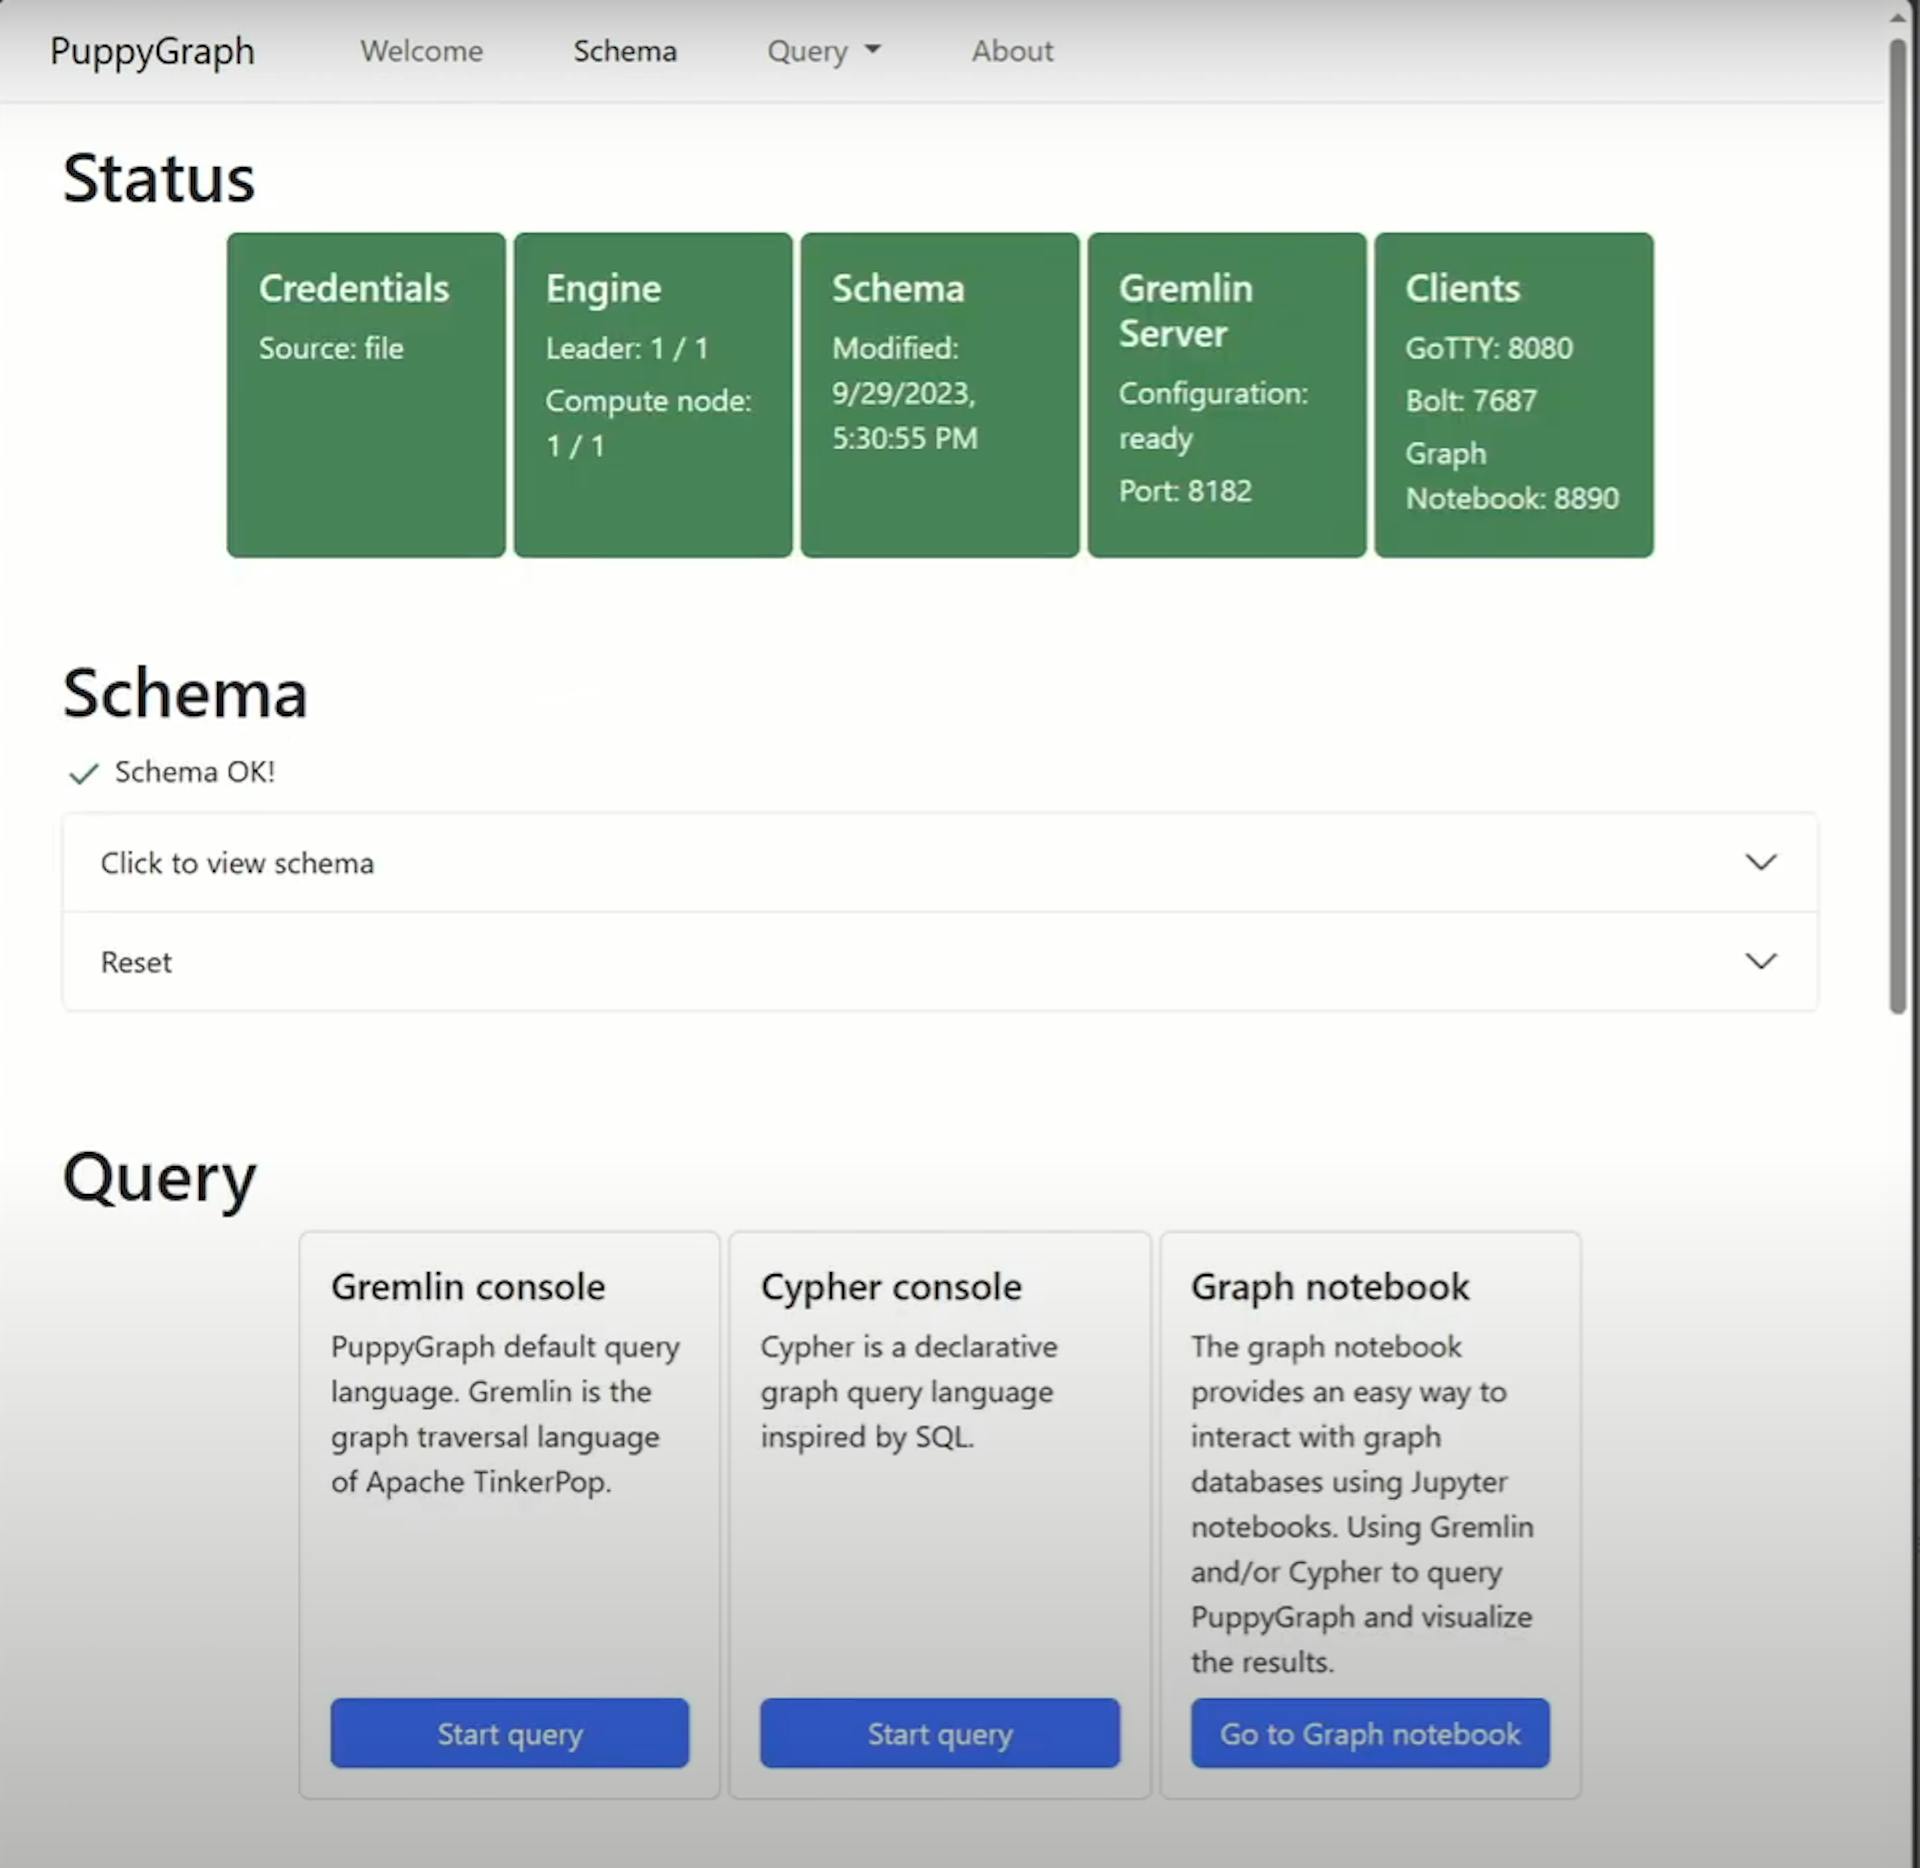1920x1868 pixels.
Task: Click the Schema OK checkmark icon
Action: [x=83, y=773]
